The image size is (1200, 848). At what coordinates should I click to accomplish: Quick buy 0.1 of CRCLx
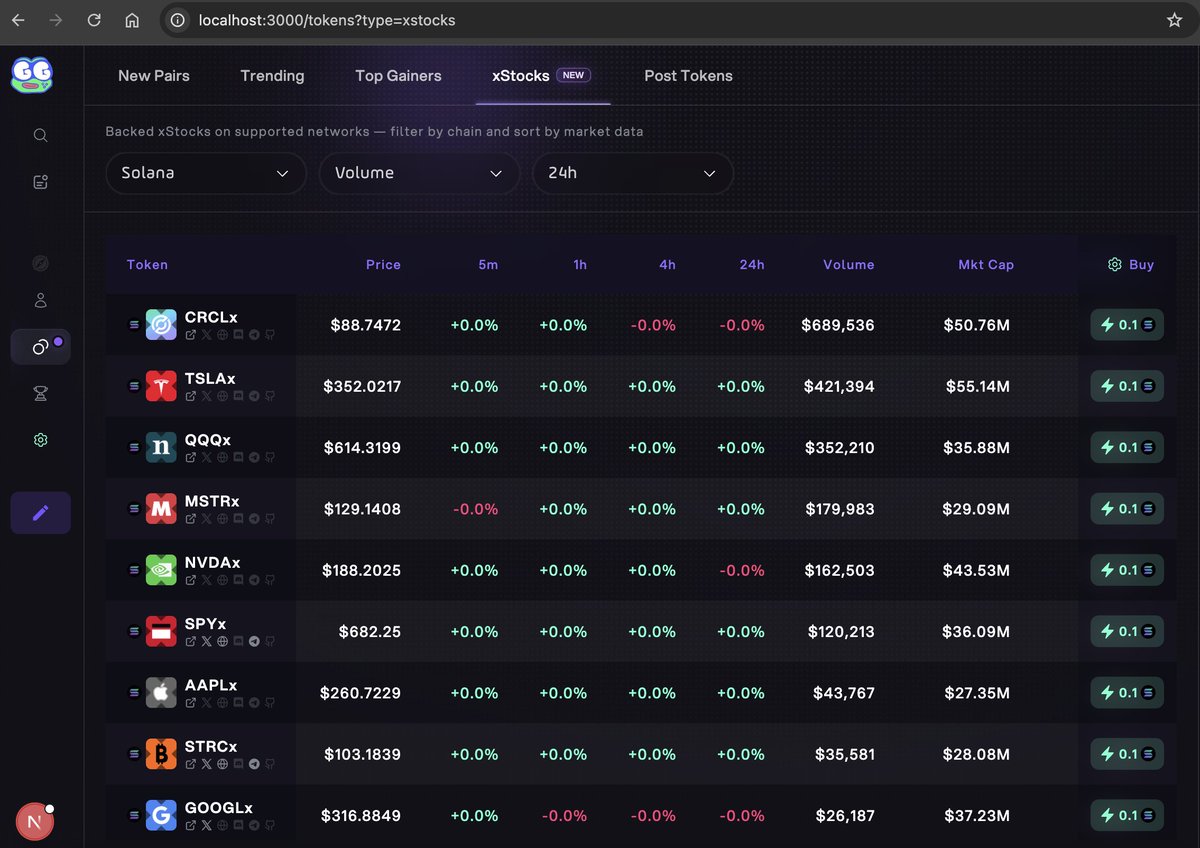[1127, 325]
